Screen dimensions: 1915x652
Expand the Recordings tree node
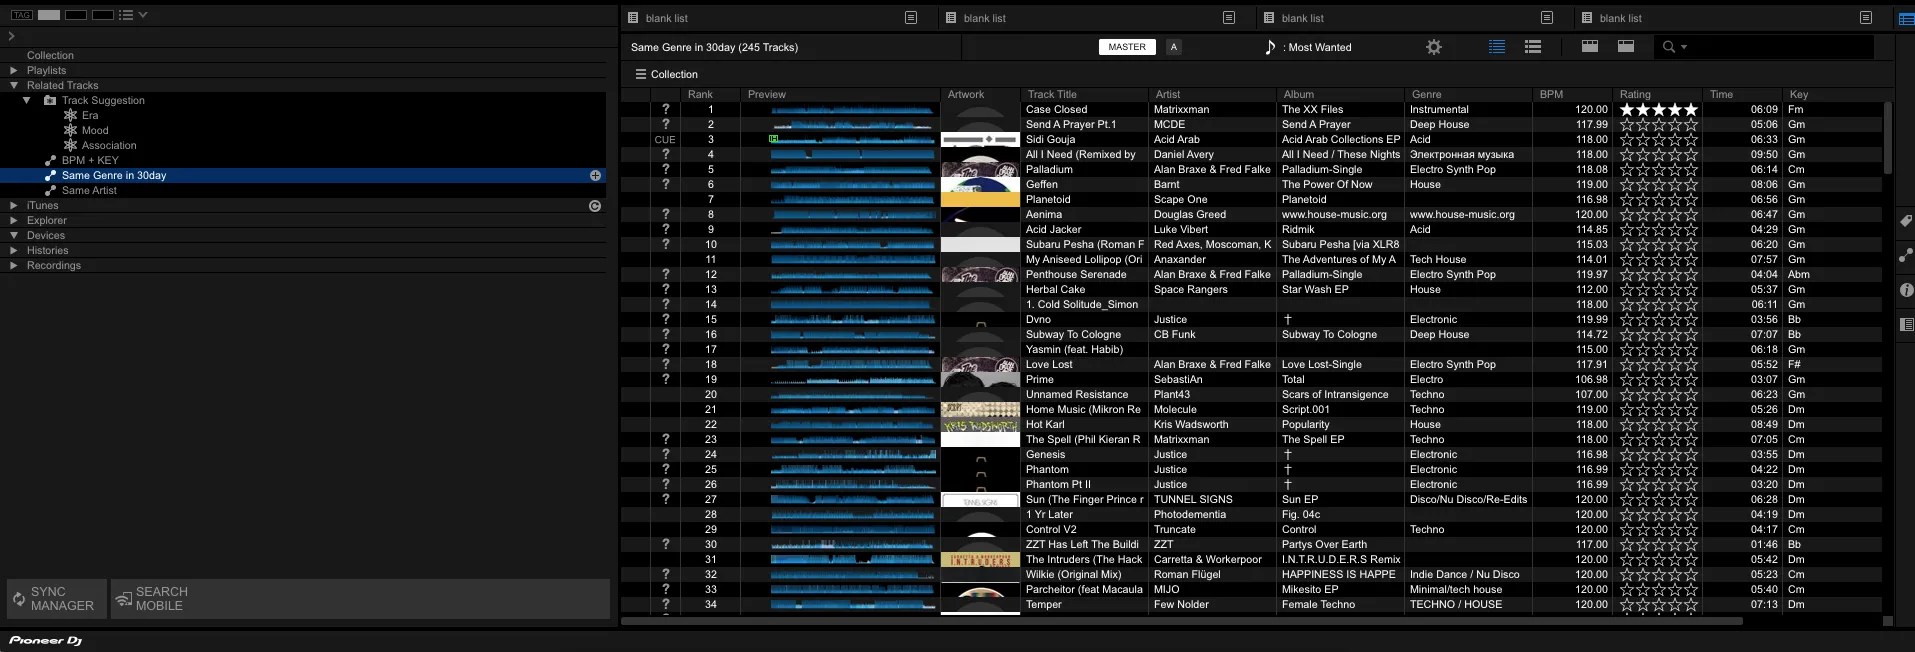(13, 265)
